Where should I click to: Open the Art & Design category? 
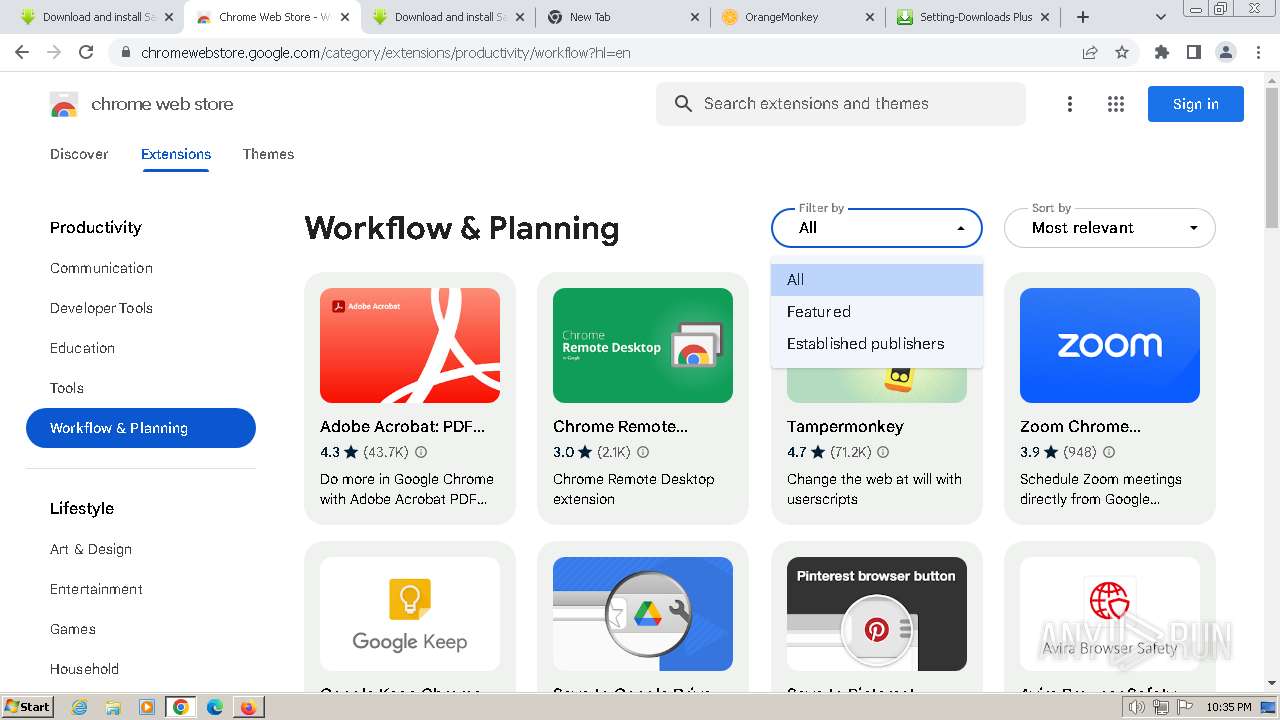91,549
